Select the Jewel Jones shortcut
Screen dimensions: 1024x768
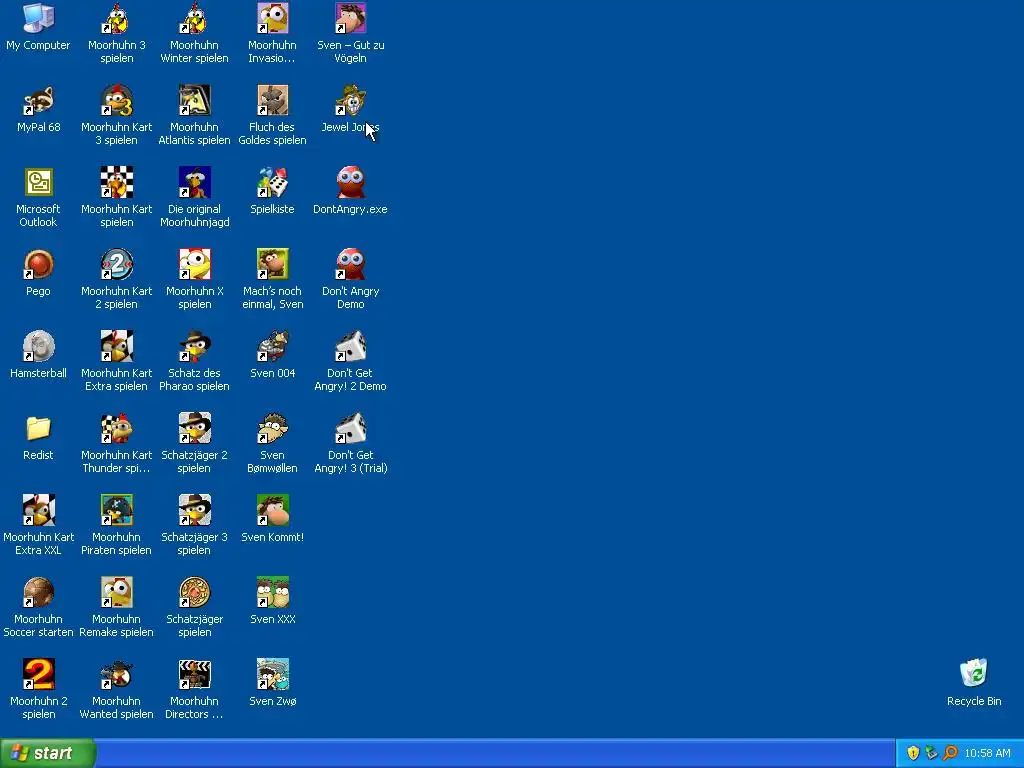click(x=351, y=100)
